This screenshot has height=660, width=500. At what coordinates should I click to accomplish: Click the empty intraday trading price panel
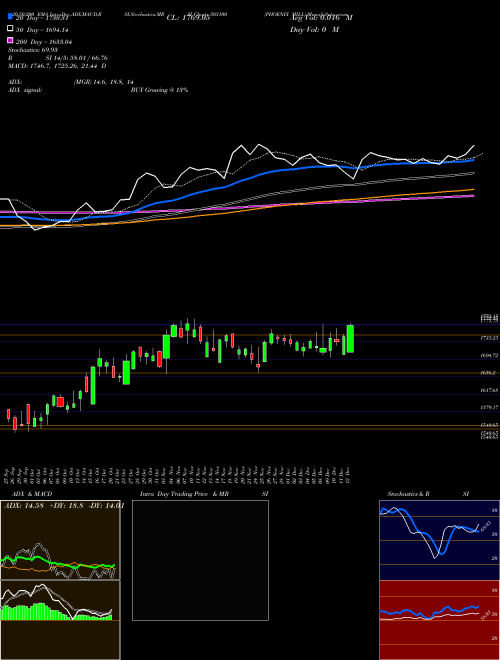click(x=200, y=560)
